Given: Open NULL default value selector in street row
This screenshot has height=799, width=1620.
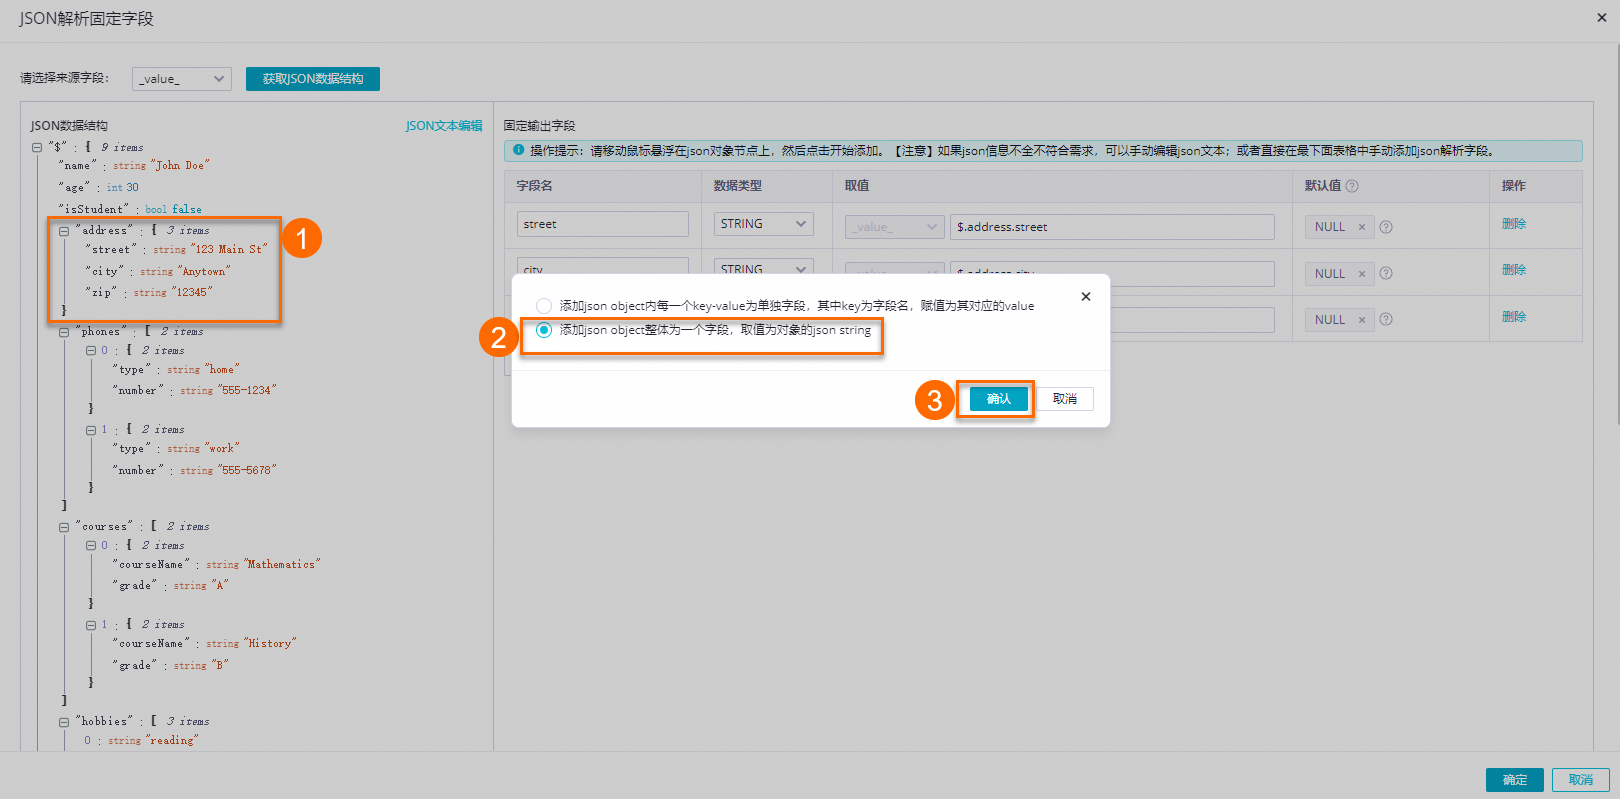Looking at the screenshot, I should [x=1339, y=227].
